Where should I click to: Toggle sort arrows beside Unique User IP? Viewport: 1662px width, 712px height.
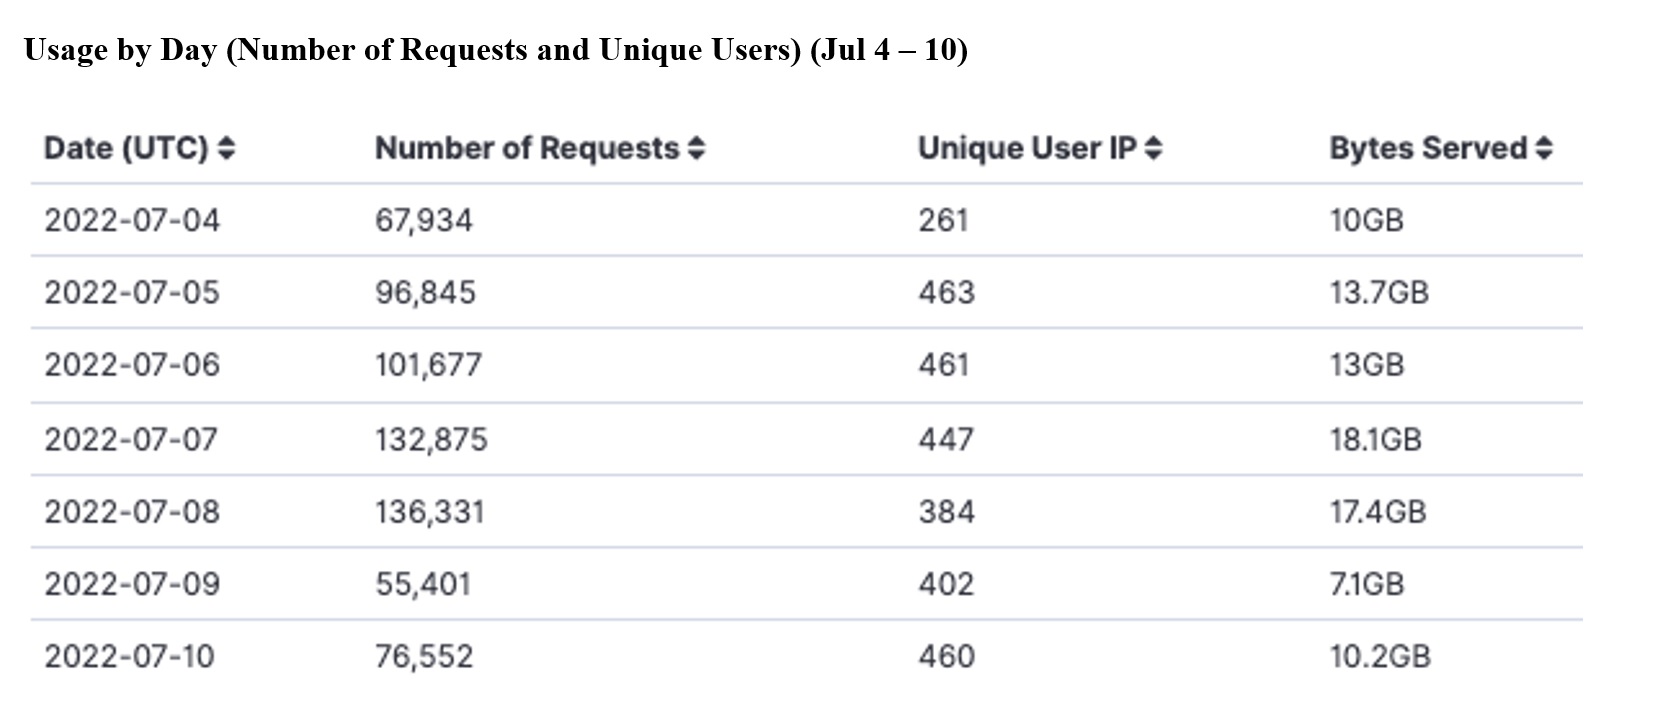[1153, 149]
